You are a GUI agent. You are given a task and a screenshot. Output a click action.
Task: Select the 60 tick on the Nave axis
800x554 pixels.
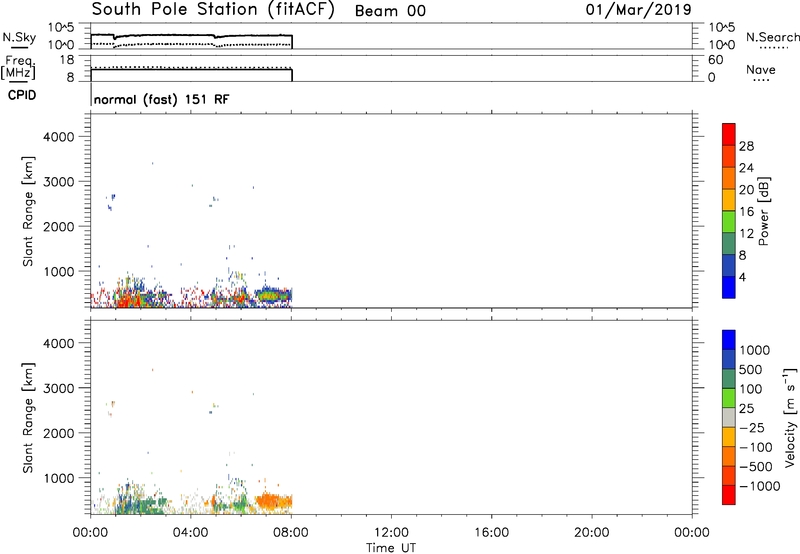click(x=715, y=60)
